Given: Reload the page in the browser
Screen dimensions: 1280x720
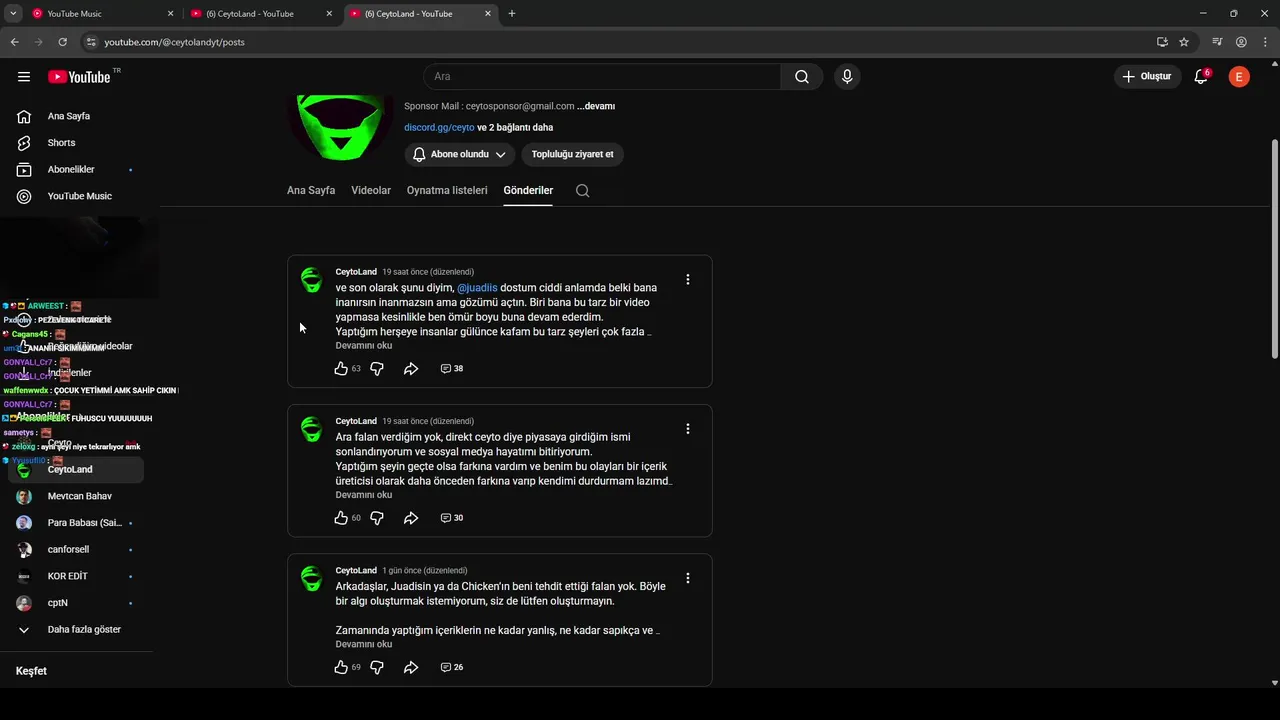Looking at the screenshot, I should tap(62, 42).
